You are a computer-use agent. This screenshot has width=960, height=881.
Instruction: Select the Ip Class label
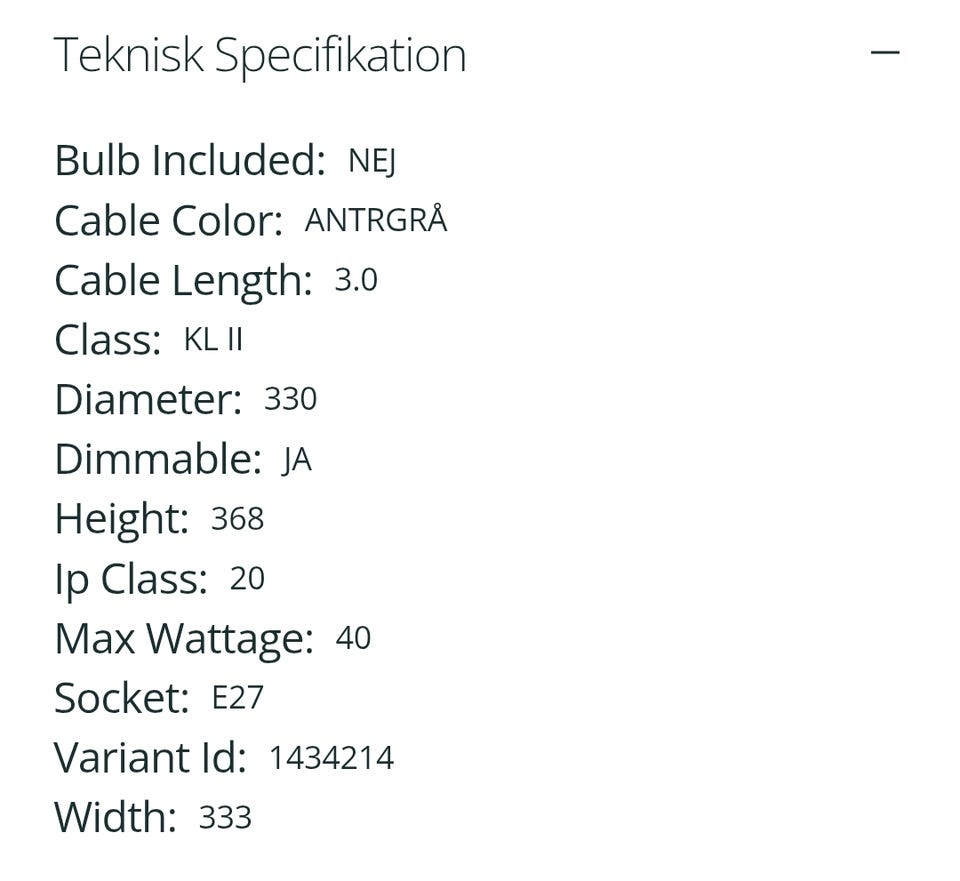tap(131, 579)
